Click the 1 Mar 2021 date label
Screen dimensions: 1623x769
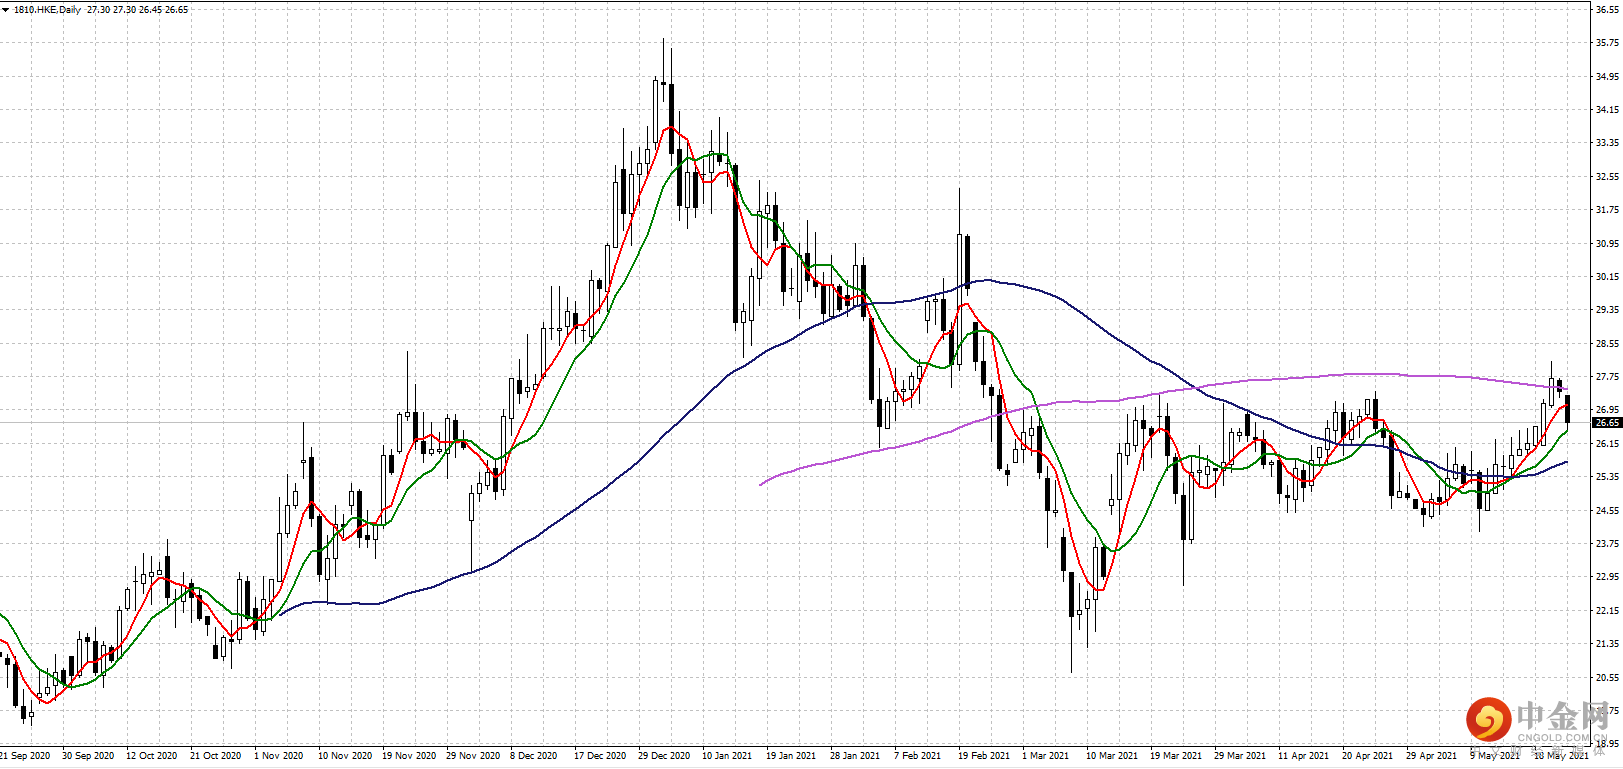[1046, 756]
